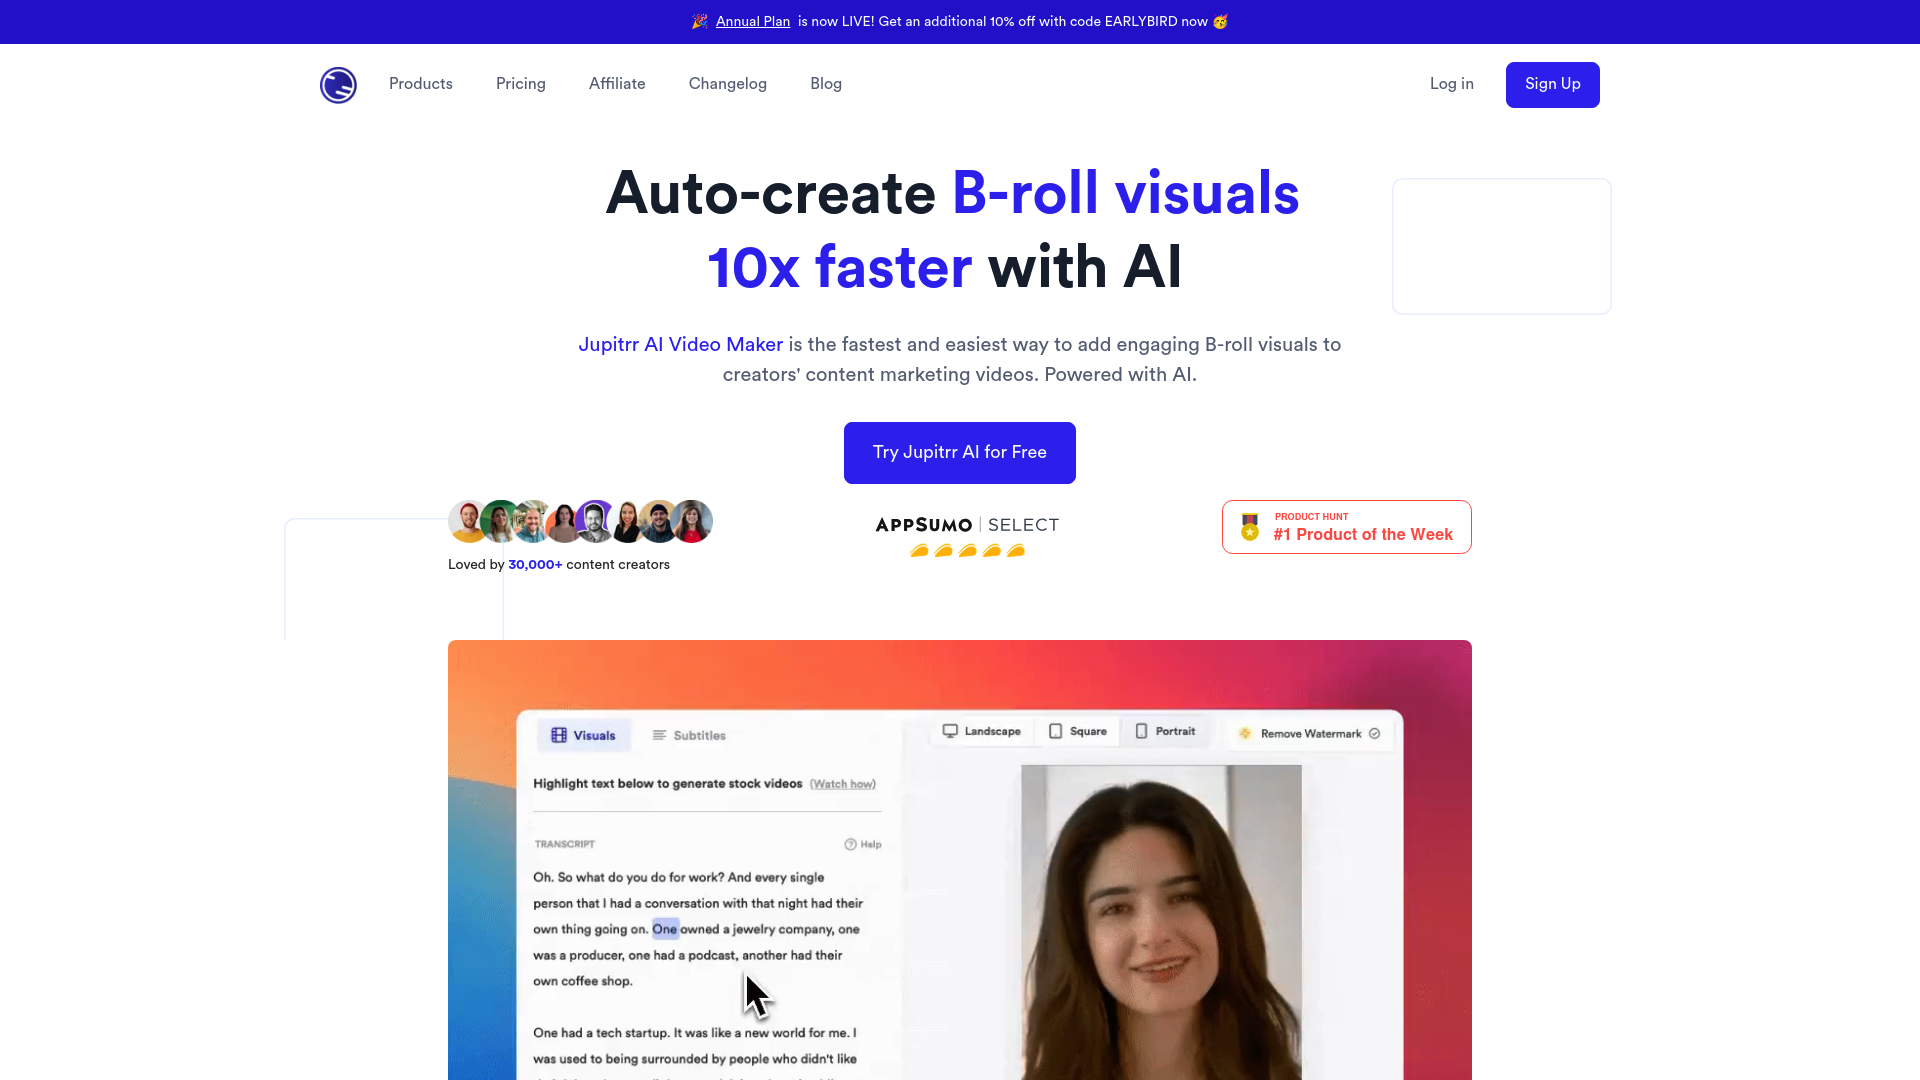
Task: Click the Product Hunt #1 badge
Action: tap(1345, 527)
